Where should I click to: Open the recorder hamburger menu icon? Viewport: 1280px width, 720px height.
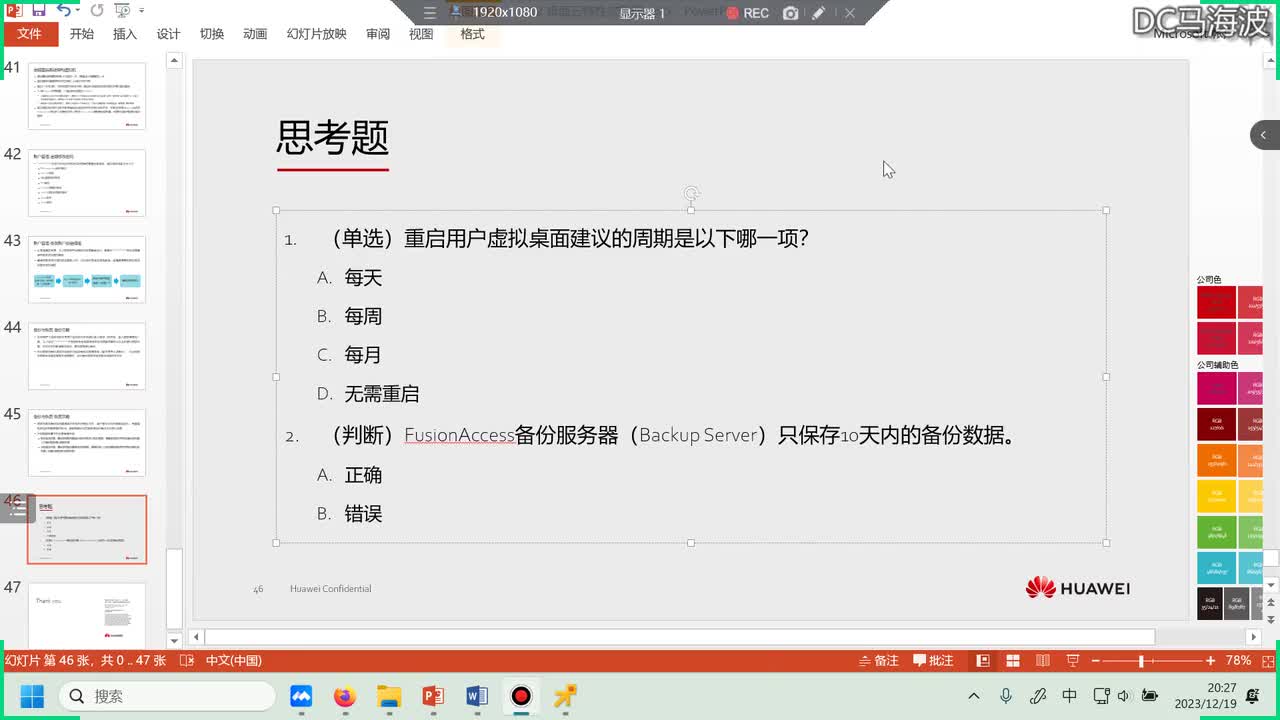coord(429,13)
